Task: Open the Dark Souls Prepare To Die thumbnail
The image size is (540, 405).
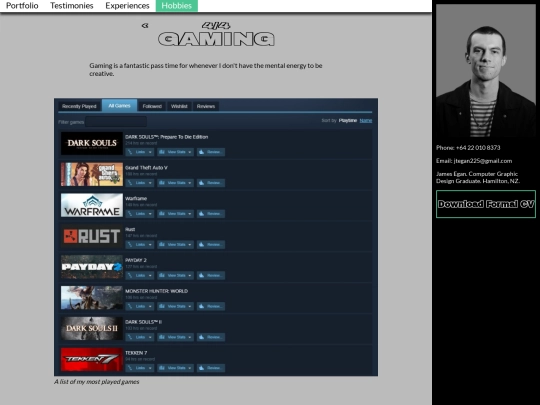Action: coord(92,143)
